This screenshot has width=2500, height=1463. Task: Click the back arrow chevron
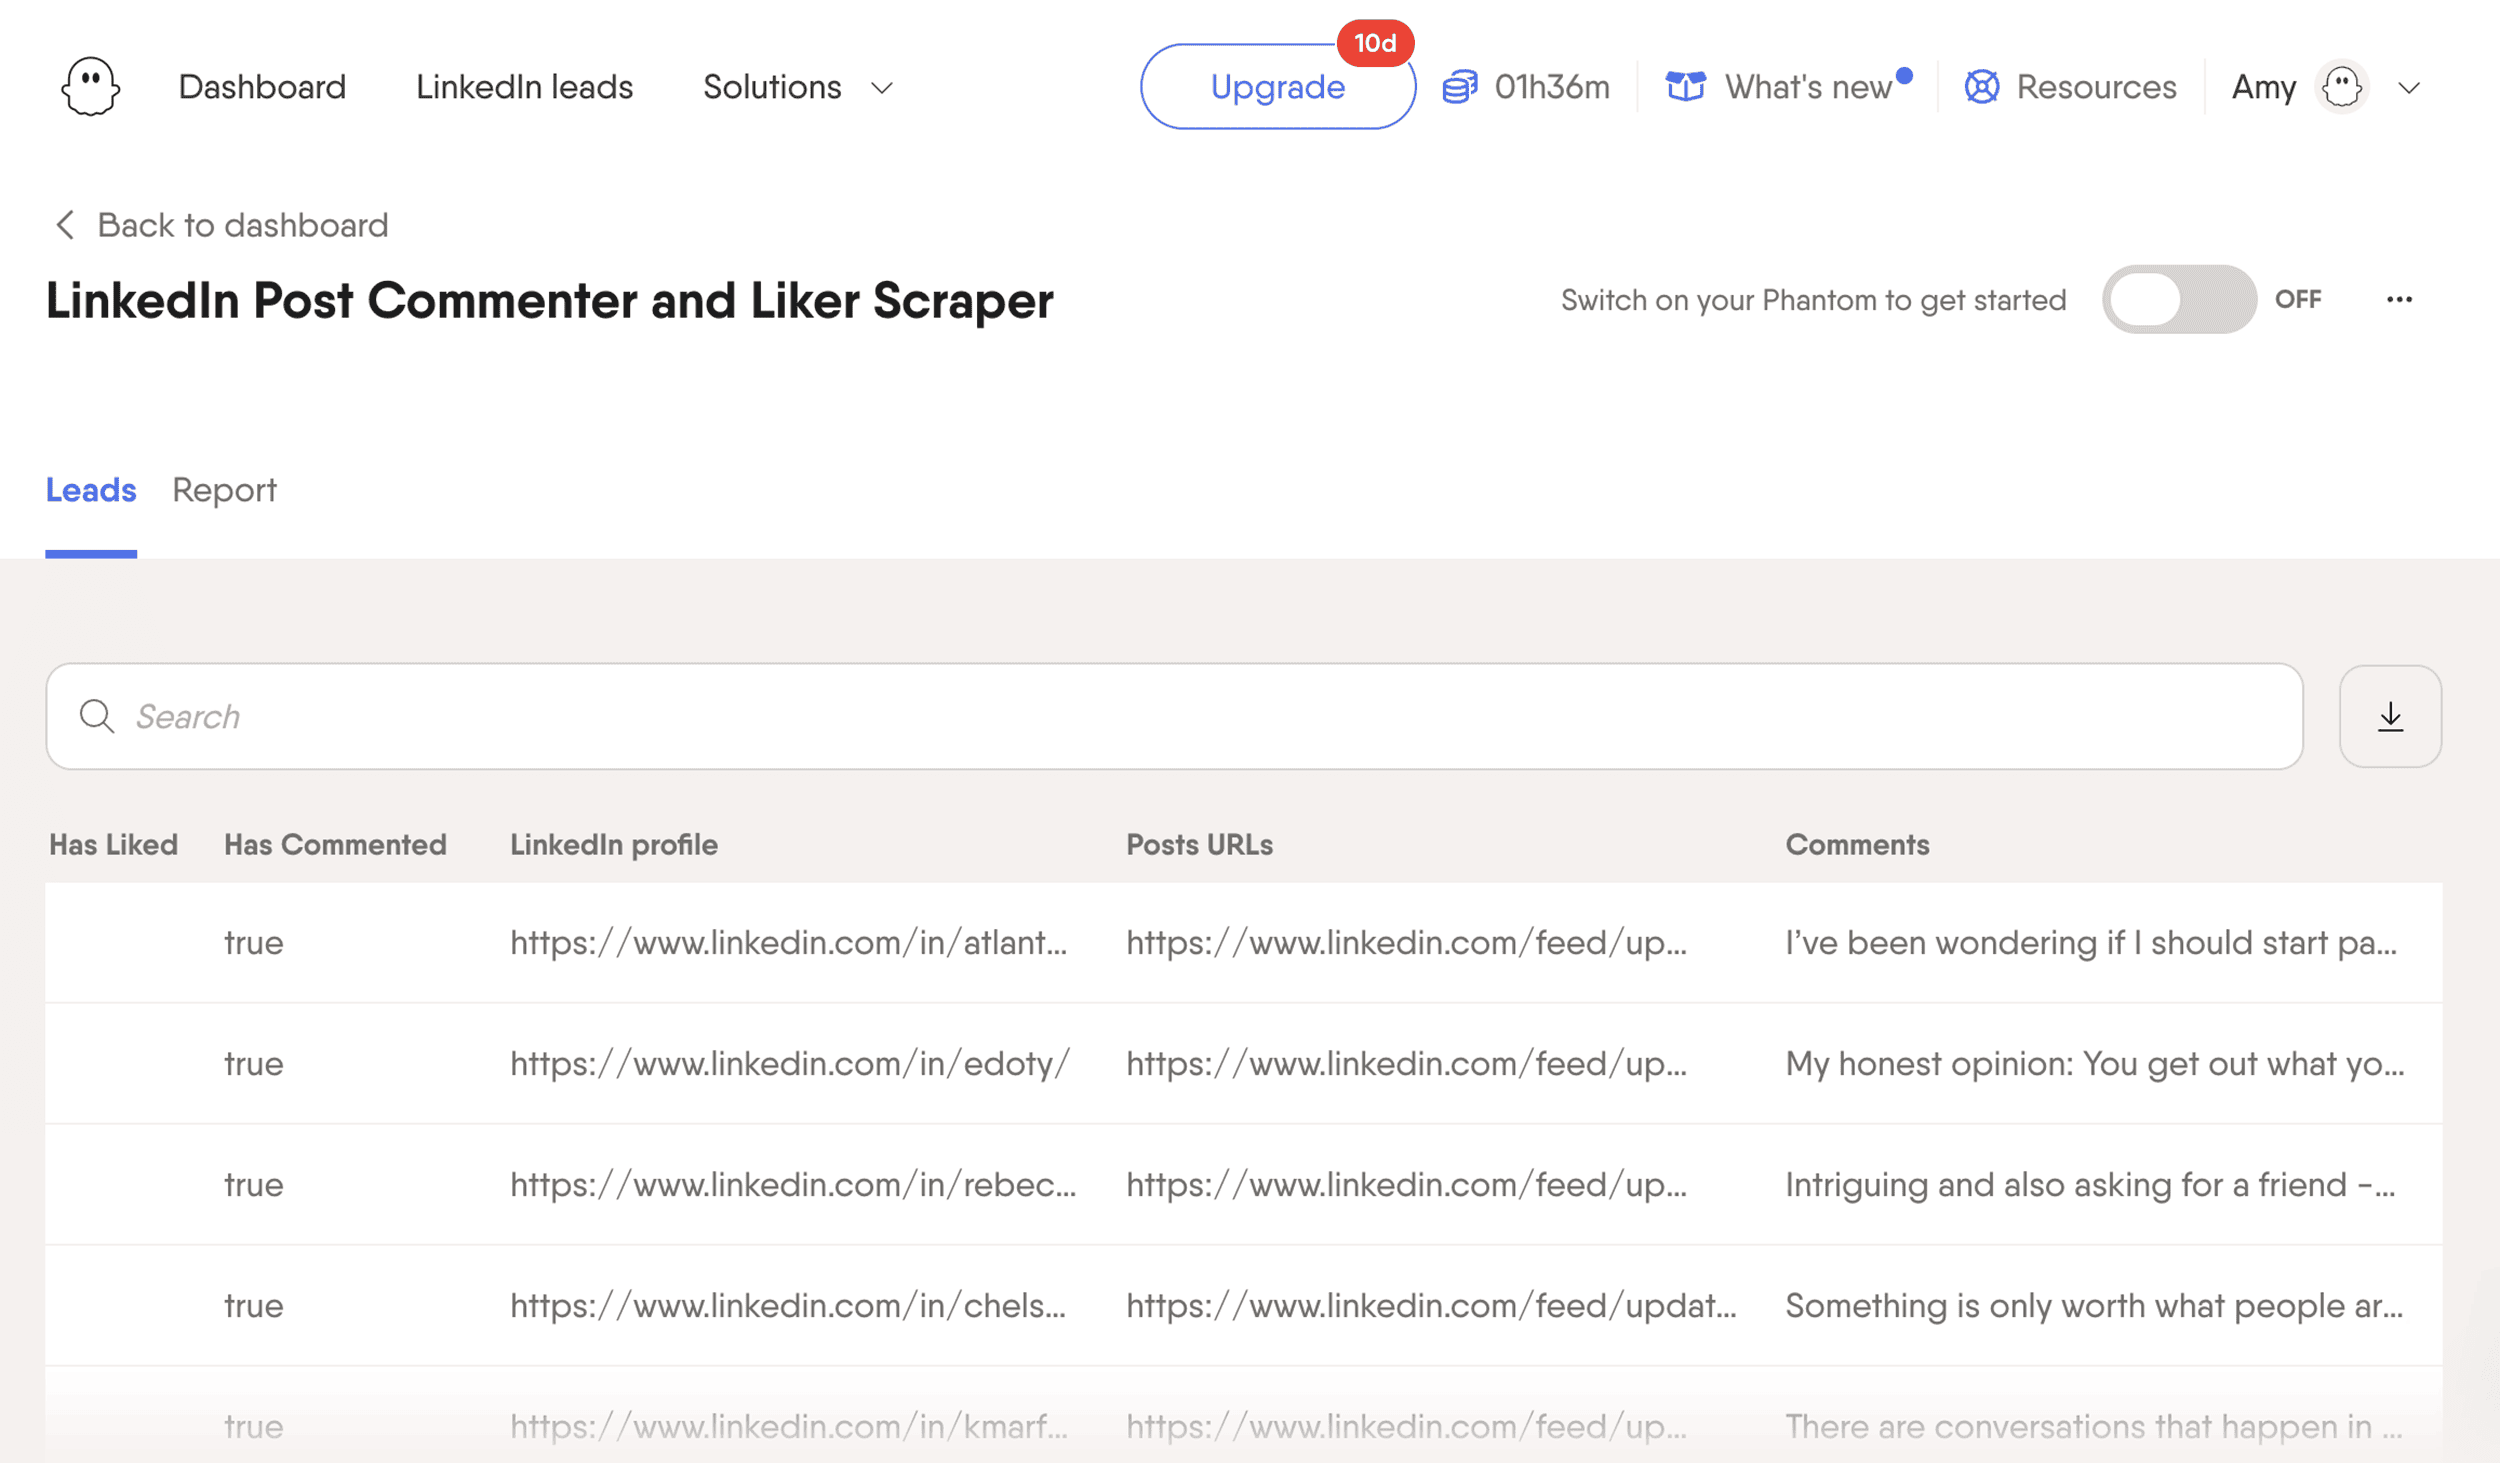(x=64, y=224)
